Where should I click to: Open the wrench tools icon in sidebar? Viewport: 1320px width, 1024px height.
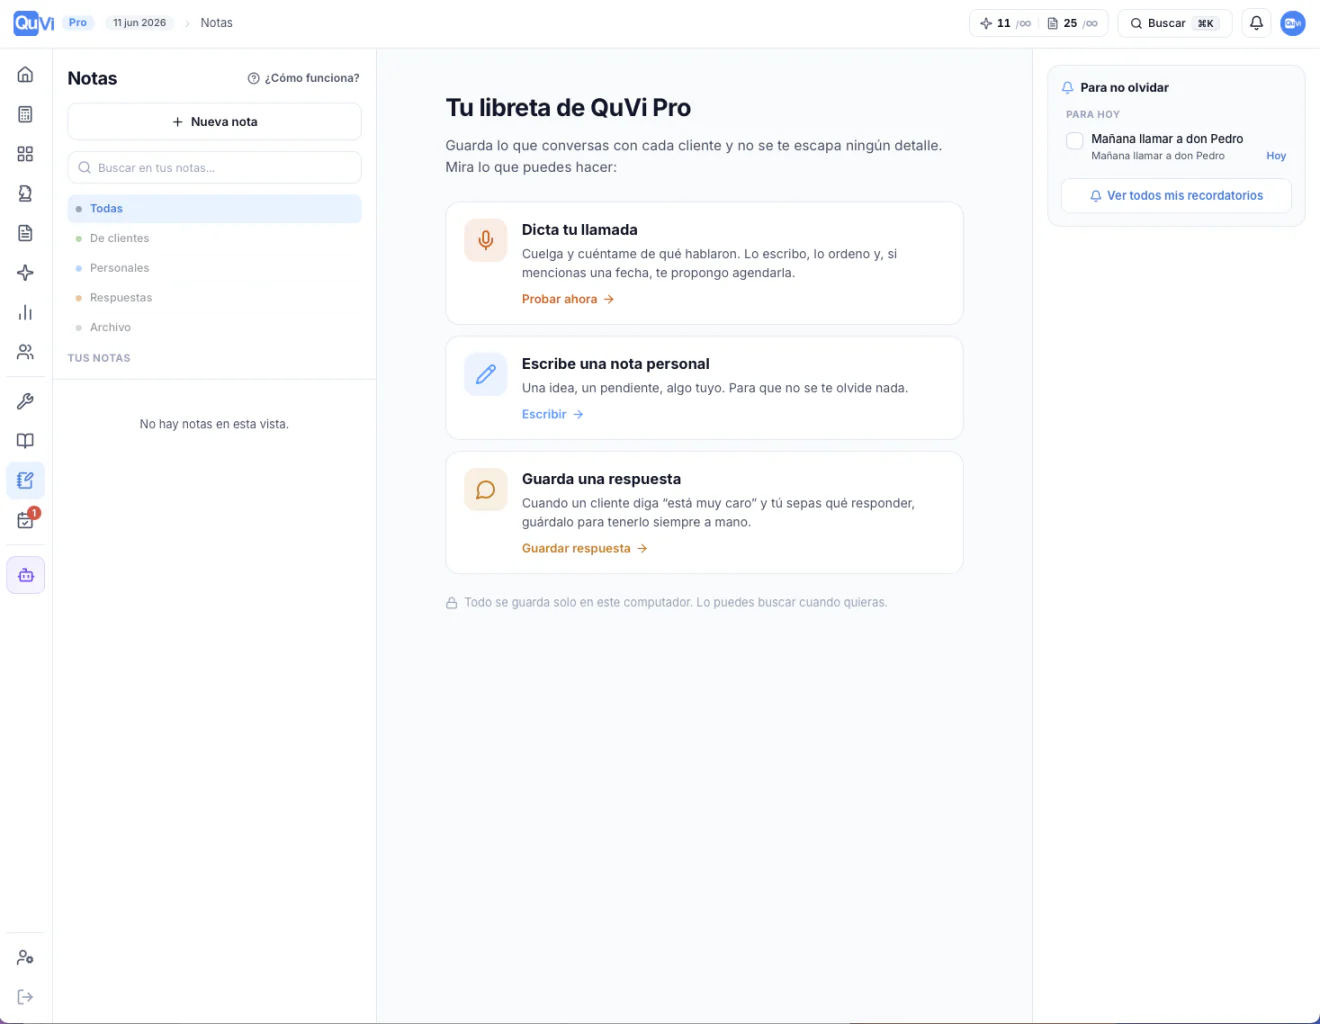(26, 401)
